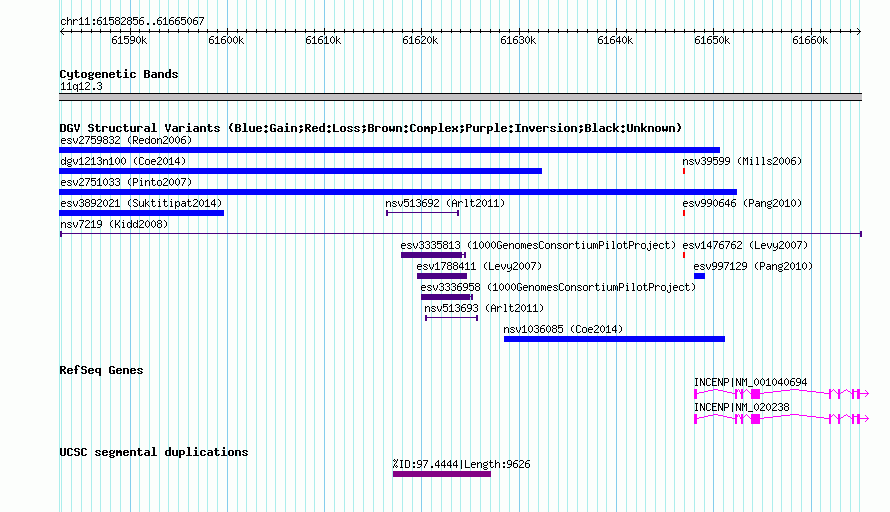Click the 11q12.3 band label
Viewport: 890px width, 512px height.
click(x=81, y=86)
